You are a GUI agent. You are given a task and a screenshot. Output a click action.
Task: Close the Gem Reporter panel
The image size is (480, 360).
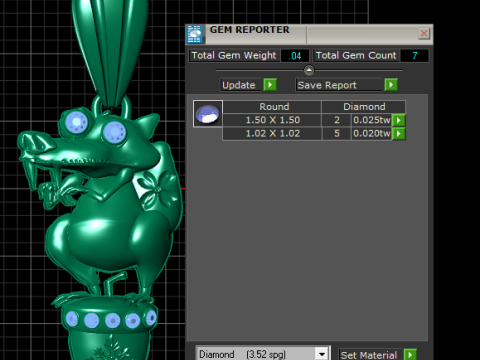coord(424,33)
